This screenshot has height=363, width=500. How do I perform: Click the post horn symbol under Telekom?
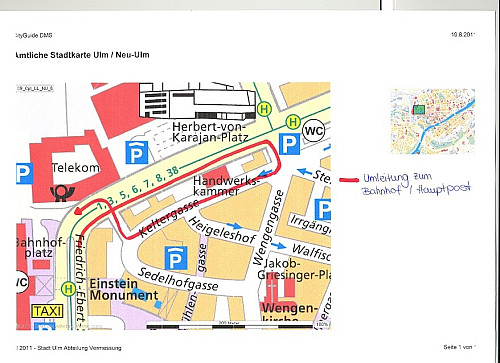click(62, 194)
